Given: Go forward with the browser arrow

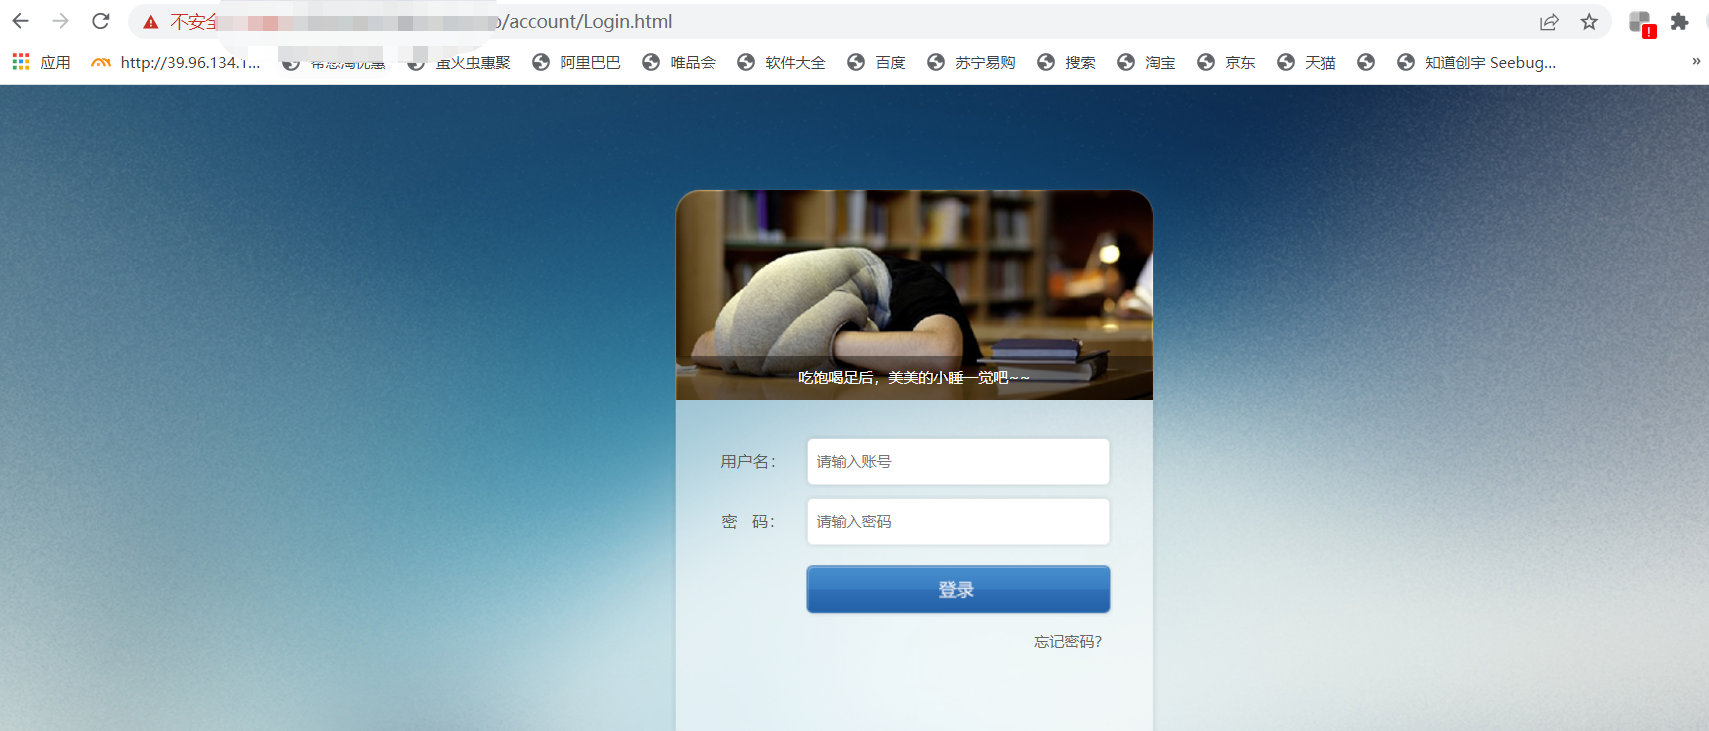Looking at the screenshot, I should coord(61,21).
